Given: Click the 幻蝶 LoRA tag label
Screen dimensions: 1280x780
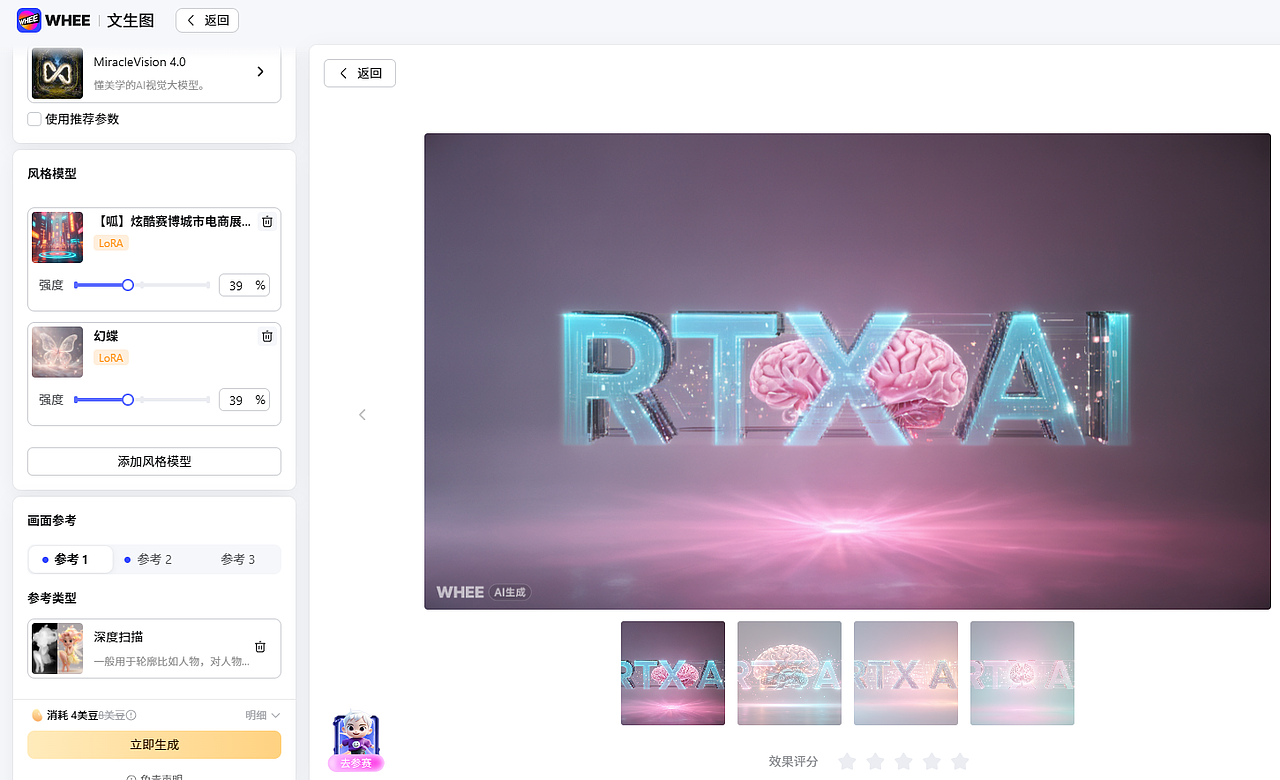Looking at the screenshot, I should (111, 358).
